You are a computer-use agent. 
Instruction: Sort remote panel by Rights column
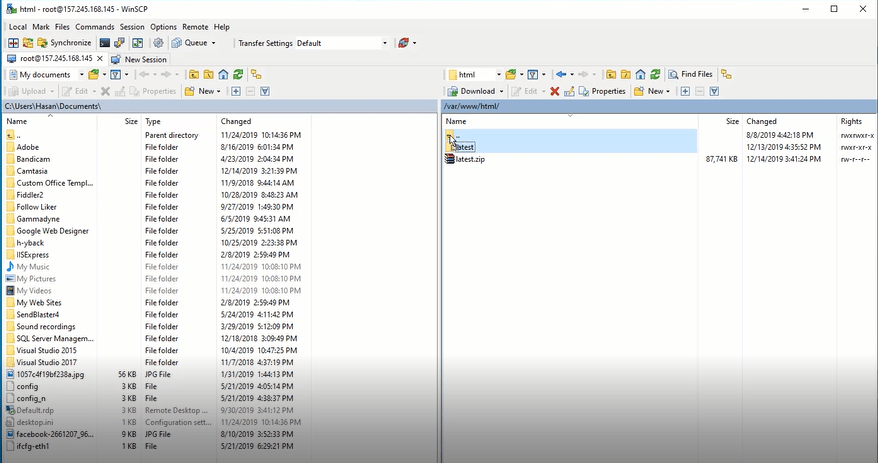[x=856, y=121]
